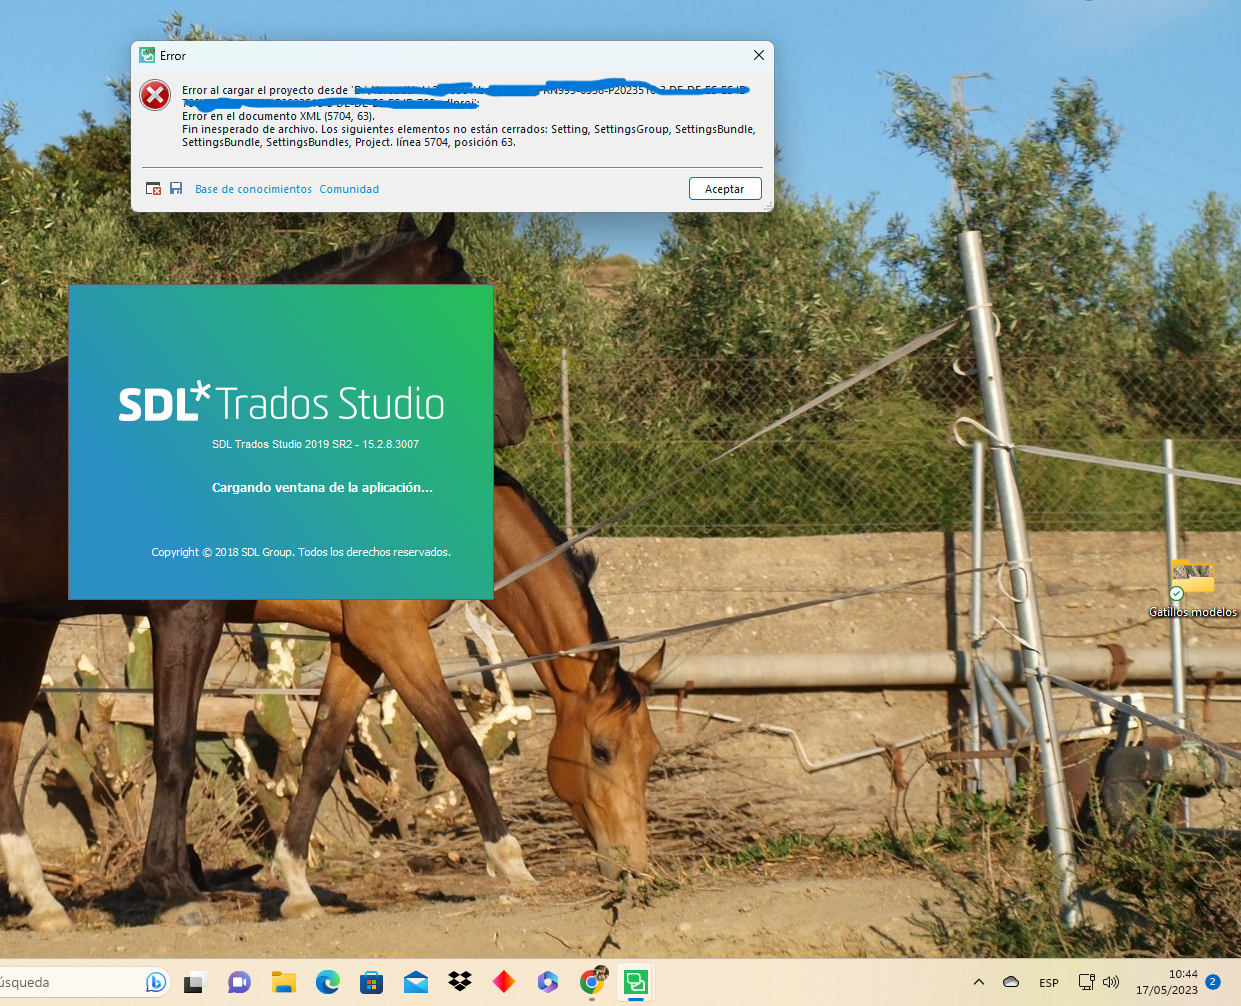Open SDL Trados Studio from the taskbar
Image resolution: width=1241 pixels, height=1006 pixels.
[x=636, y=983]
